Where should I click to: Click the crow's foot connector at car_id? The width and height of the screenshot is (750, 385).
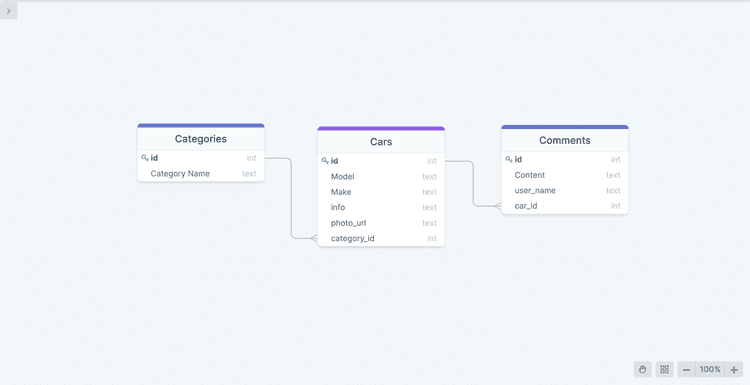click(x=497, y=206)
